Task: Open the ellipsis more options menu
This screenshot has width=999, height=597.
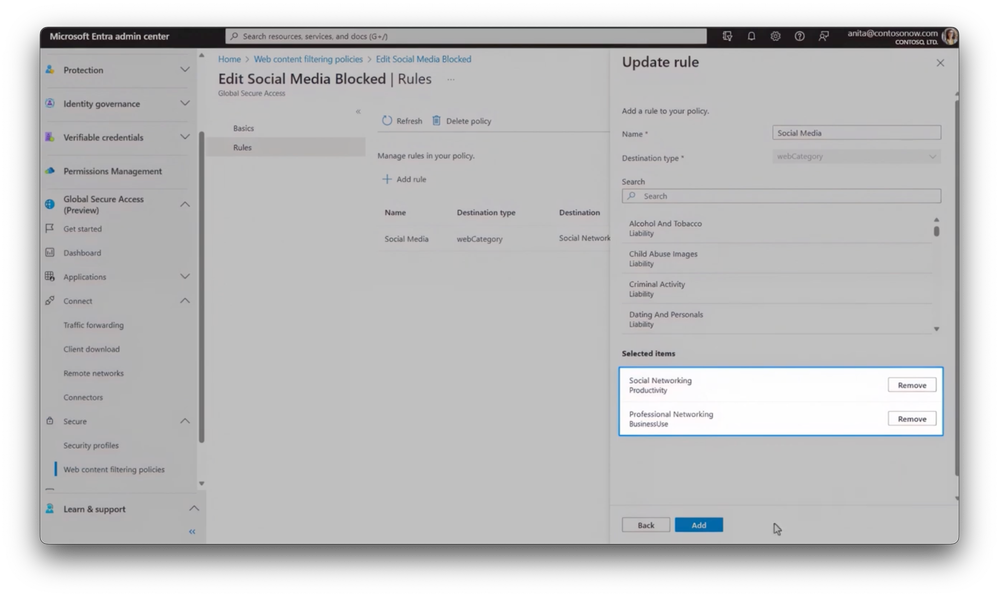Action: [450, 80]
